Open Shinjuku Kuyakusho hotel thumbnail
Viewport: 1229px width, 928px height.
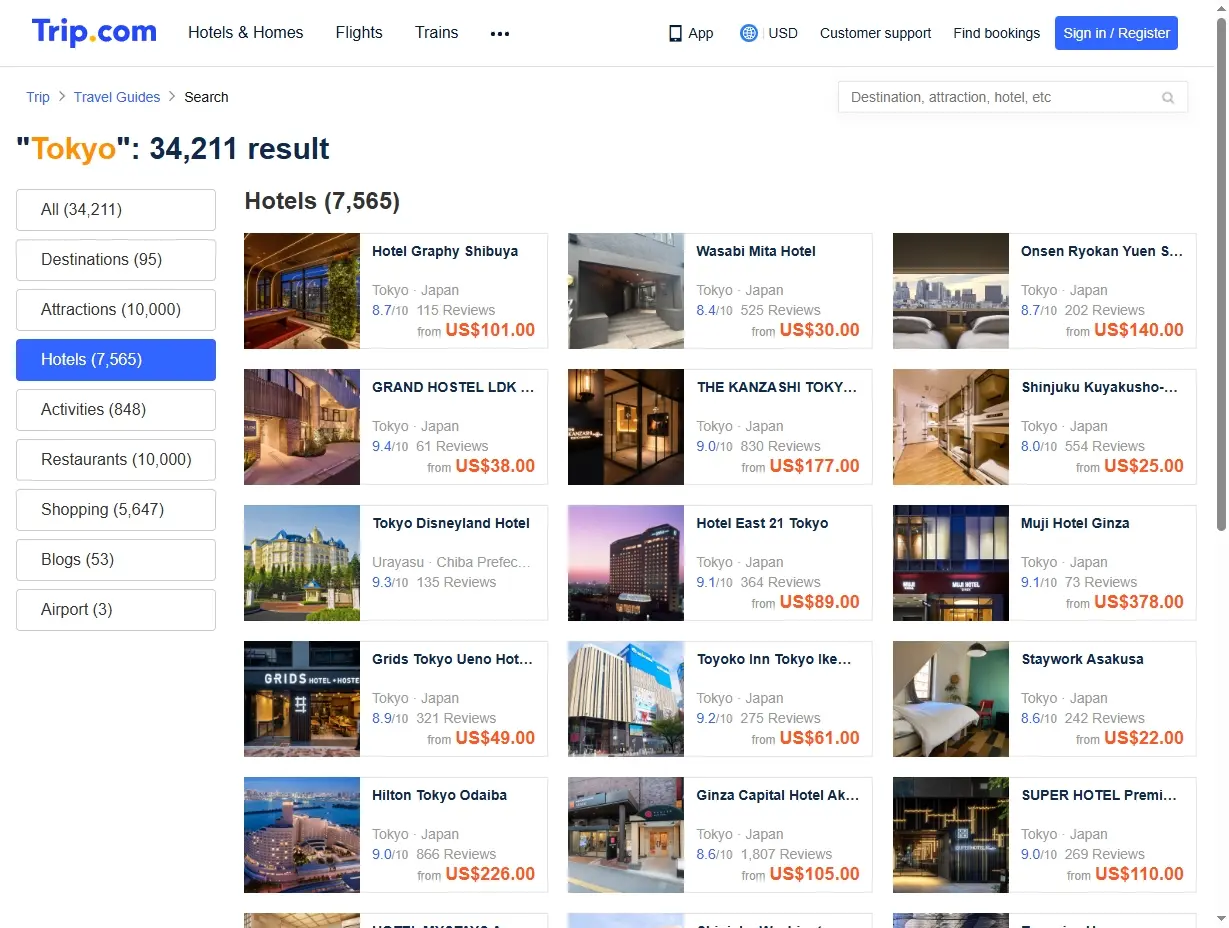951,427
